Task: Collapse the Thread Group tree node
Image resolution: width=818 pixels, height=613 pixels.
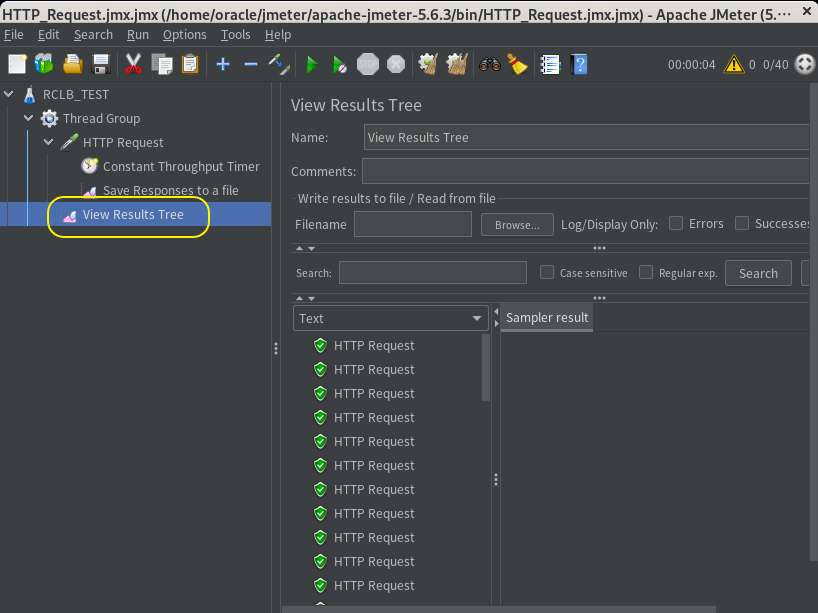Action: click(29, 118)
